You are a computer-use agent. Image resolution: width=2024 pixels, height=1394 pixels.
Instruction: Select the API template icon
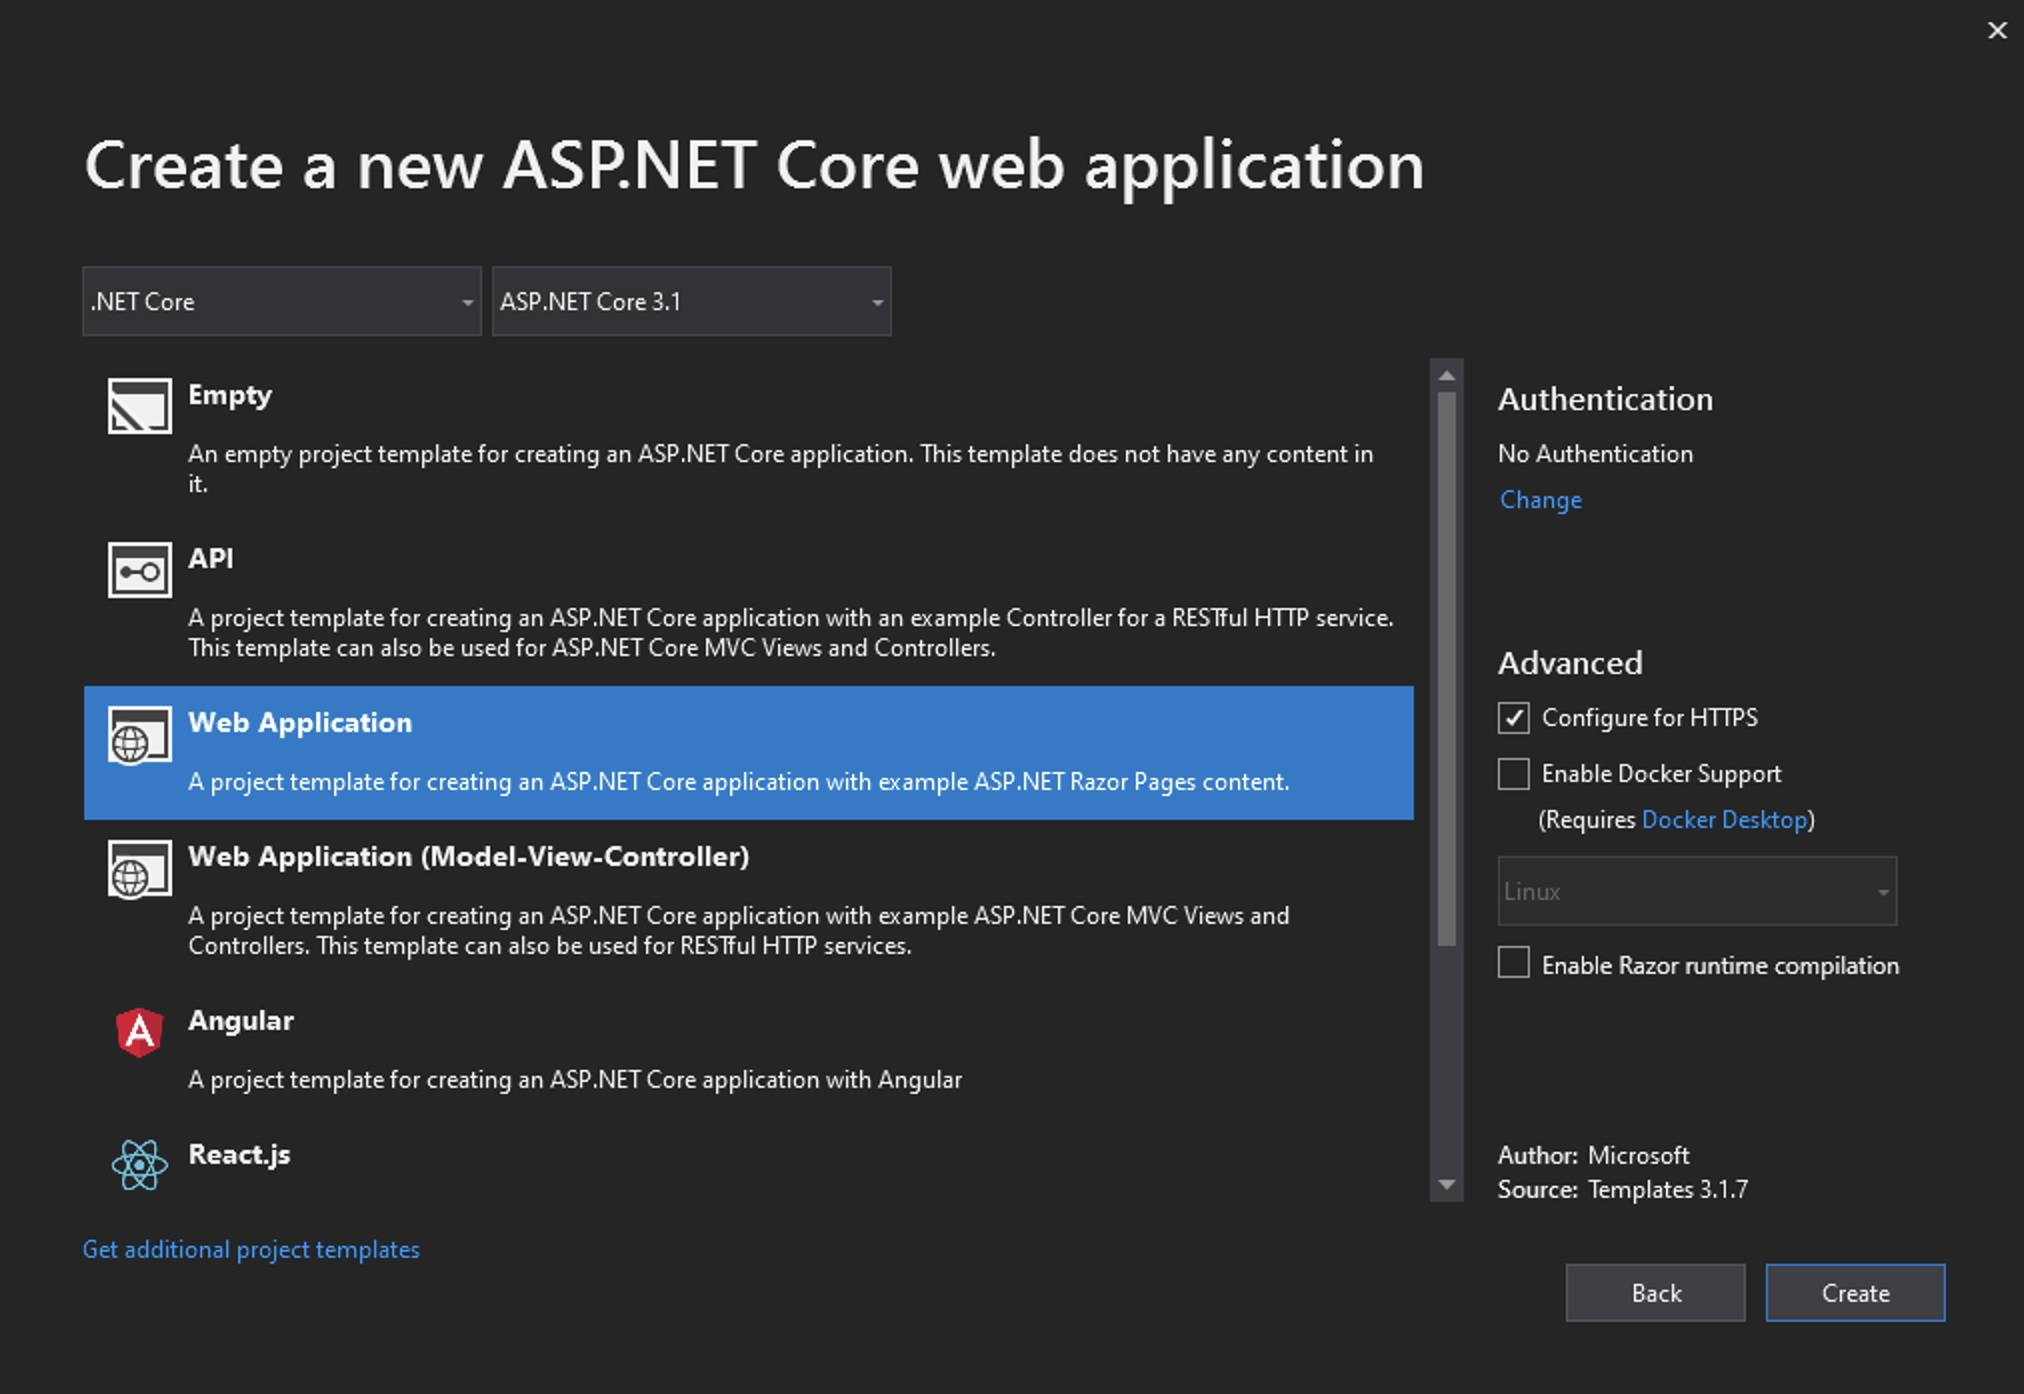tap(139, 569)
